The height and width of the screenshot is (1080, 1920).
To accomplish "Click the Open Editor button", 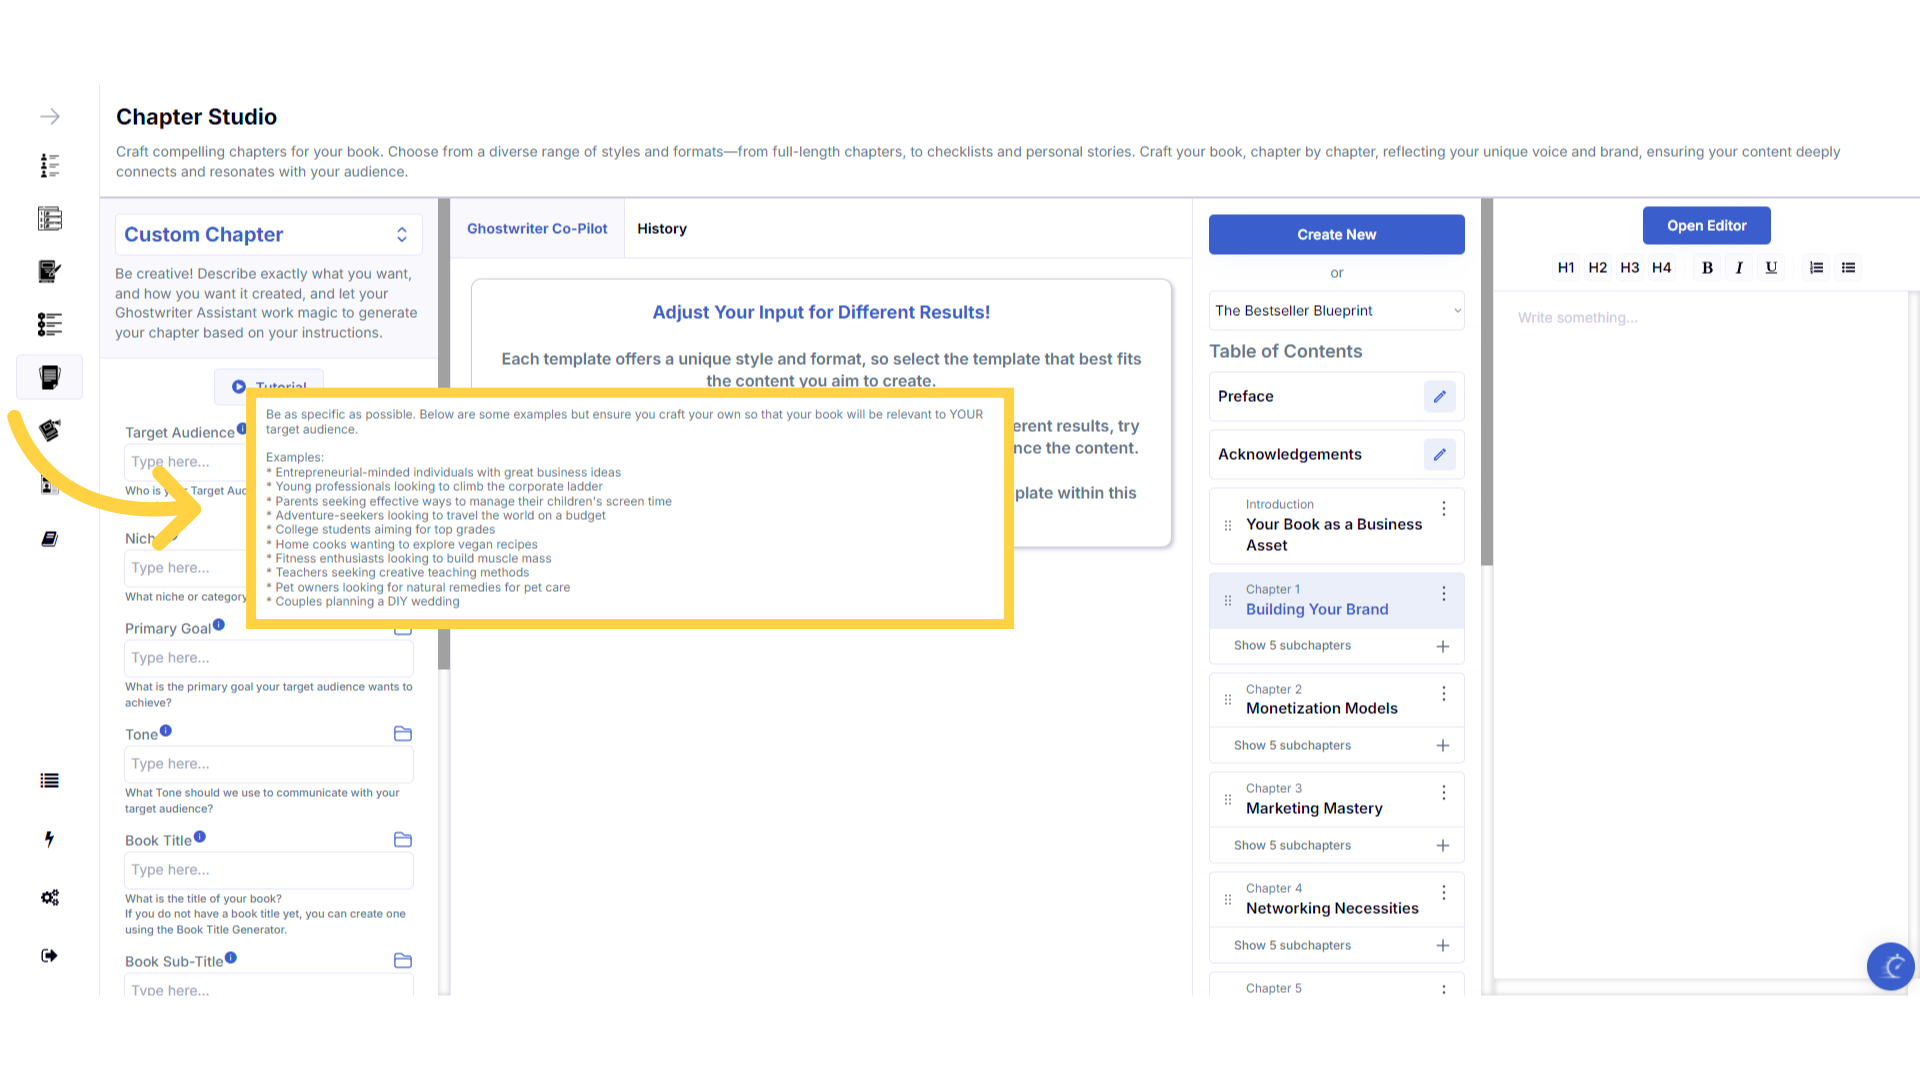I will pos(1706,226).
